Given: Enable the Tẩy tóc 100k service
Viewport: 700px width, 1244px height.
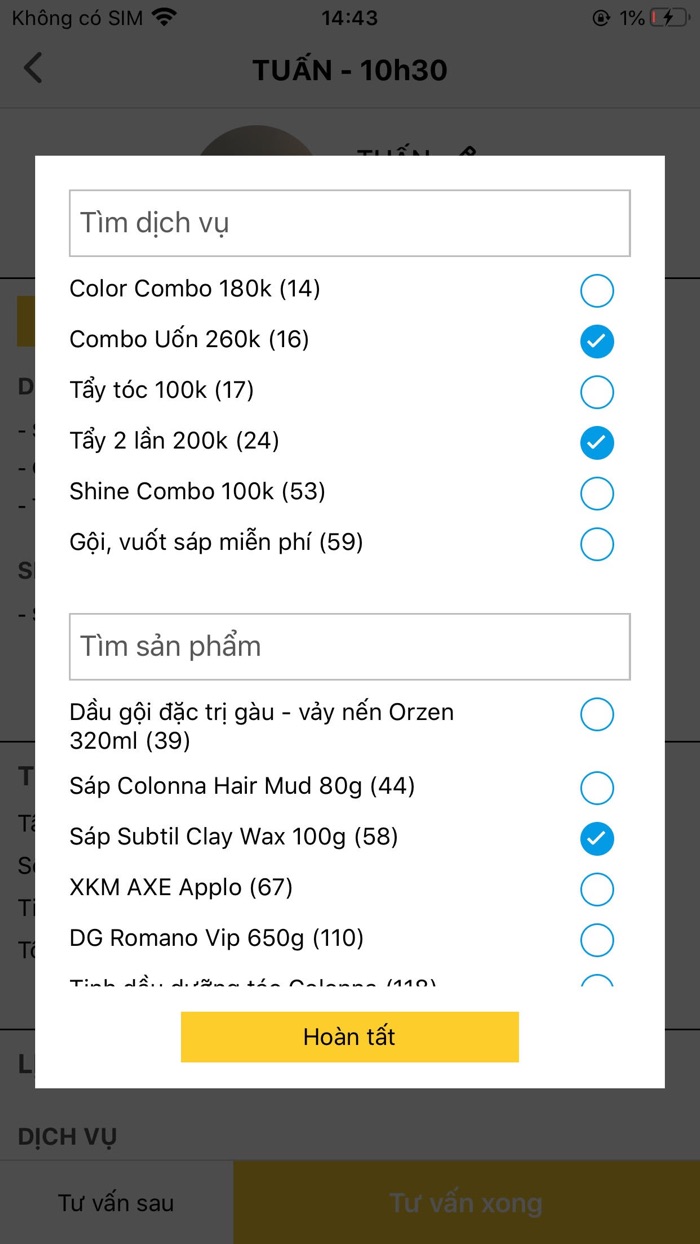Looking at the screenshot, I should pyautogui.click(x=596, y=392).
